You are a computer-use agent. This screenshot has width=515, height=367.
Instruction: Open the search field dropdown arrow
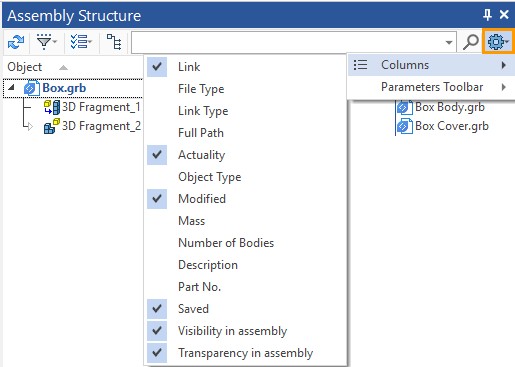pyautogui.click(x=449, y=42)
